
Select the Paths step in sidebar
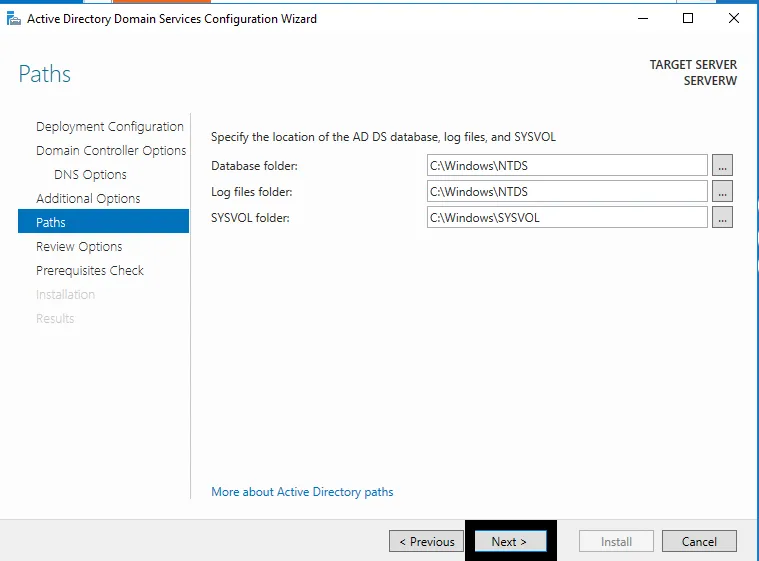click(x=103, y=222)
